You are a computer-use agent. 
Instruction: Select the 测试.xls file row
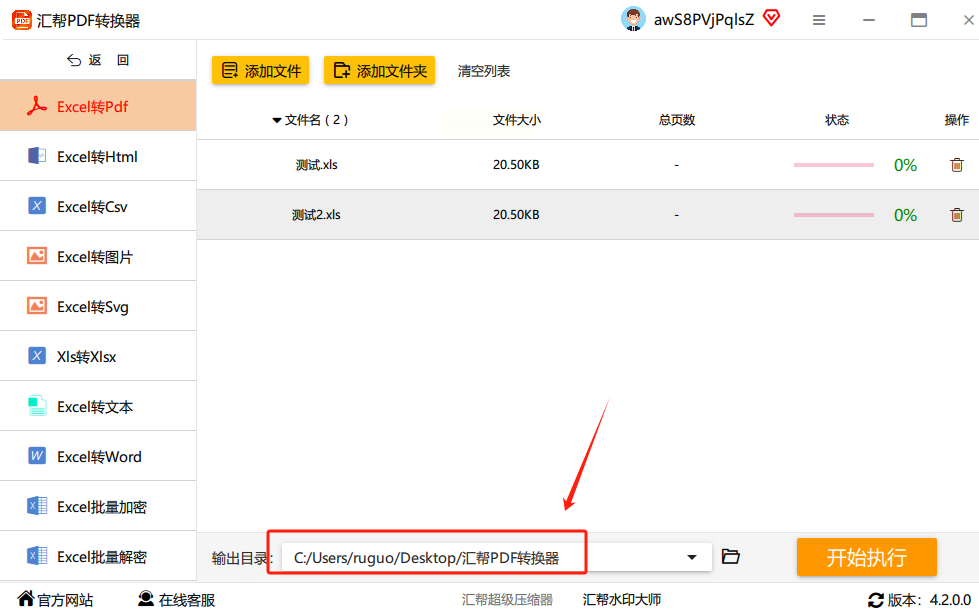point(588,165)
